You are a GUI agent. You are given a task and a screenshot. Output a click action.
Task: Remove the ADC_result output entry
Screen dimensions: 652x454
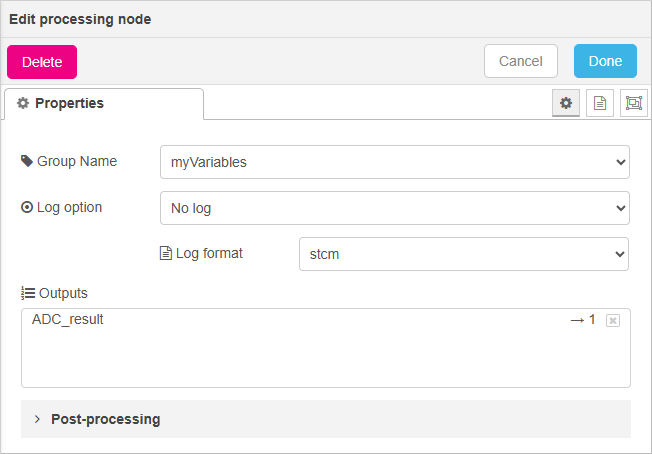click(613, 320)
